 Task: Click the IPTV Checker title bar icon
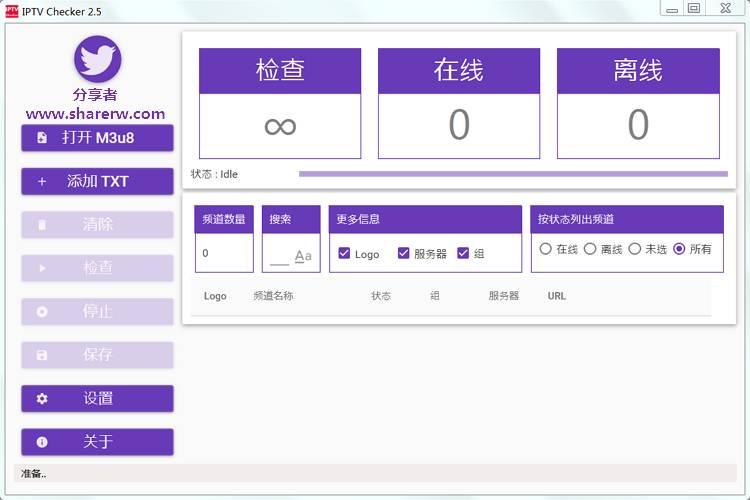pos(11,11)
